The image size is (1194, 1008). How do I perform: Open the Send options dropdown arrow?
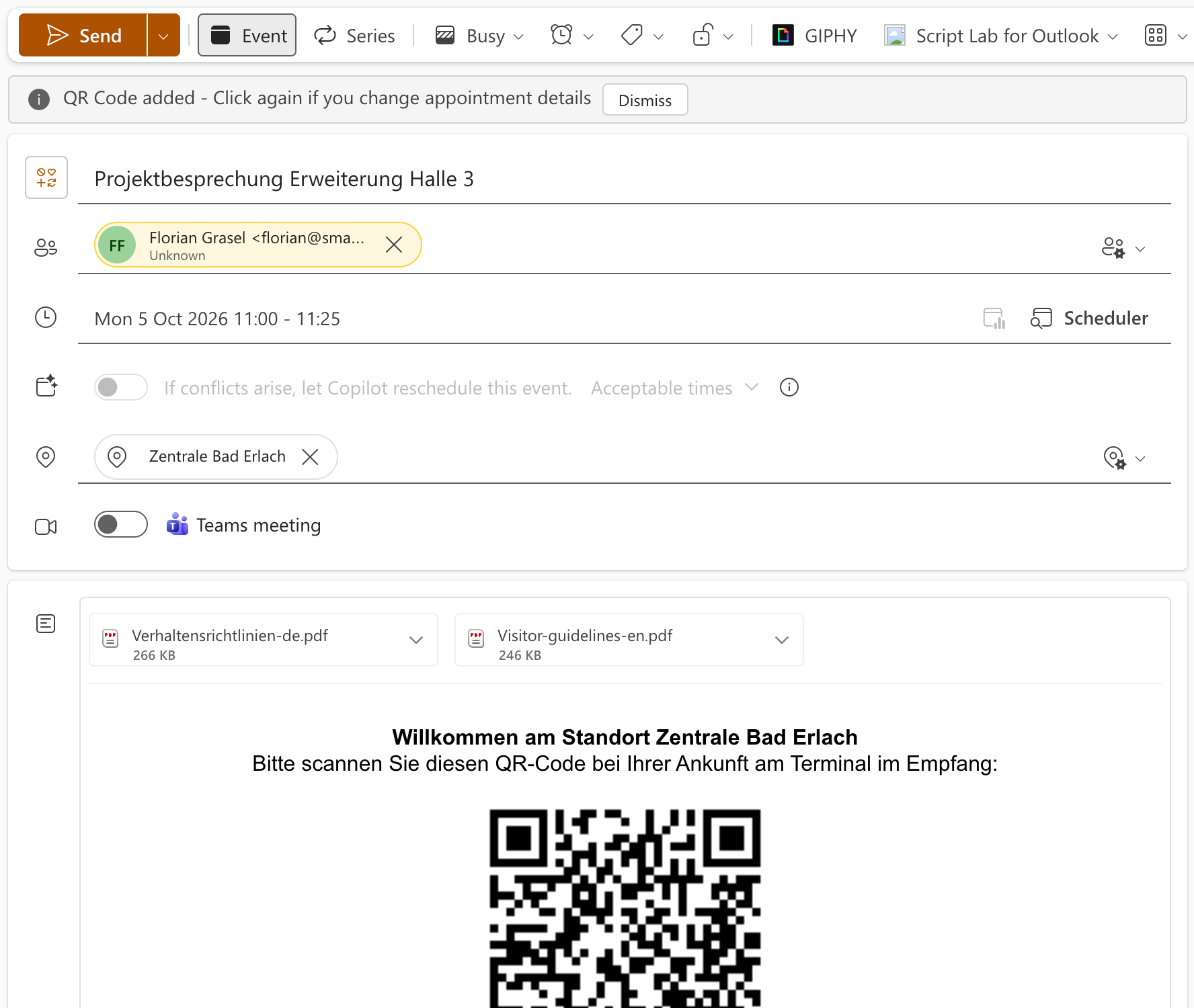(x=164, y=35)
